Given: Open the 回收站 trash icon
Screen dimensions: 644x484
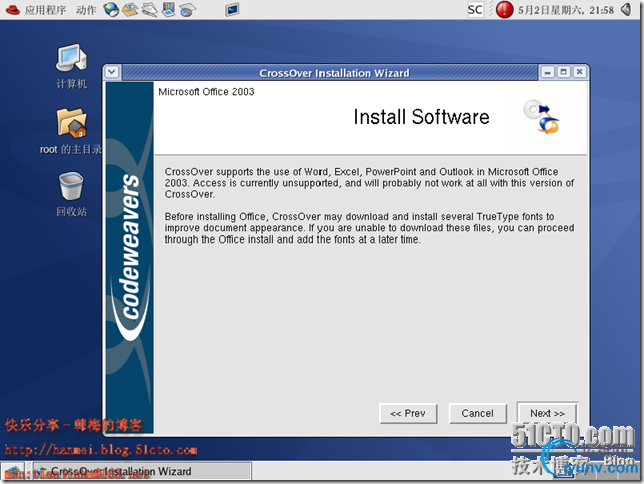Looking at the screenshot, I should (71, 194).
